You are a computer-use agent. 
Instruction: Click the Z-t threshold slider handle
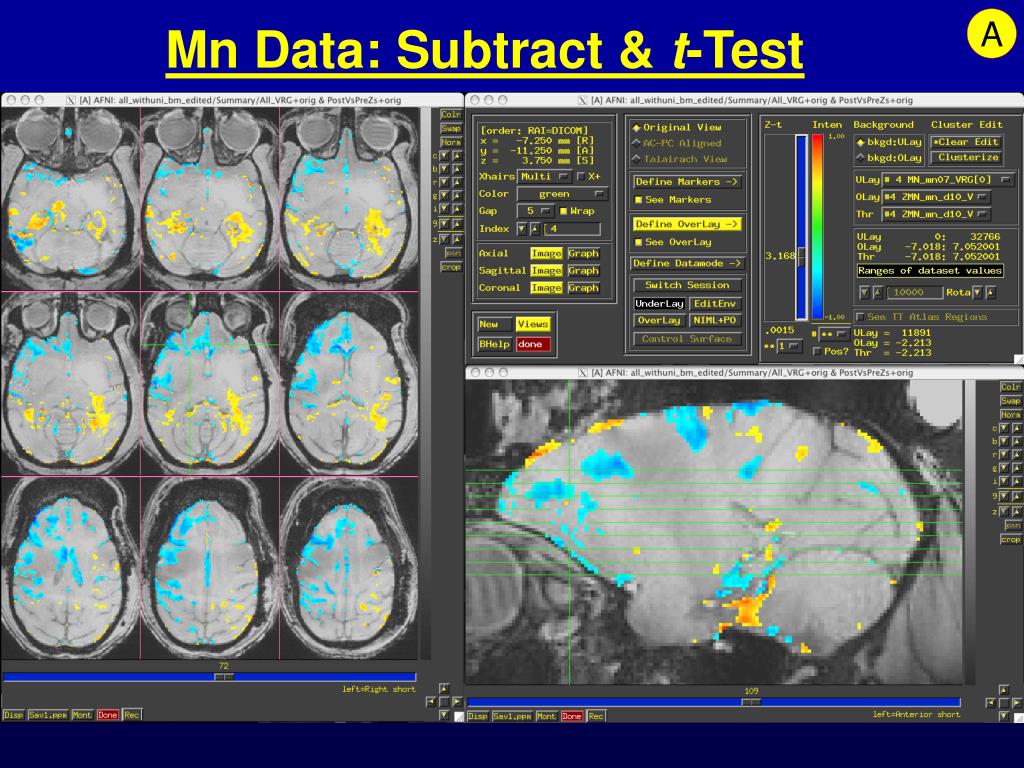click(x=801, y=257)
